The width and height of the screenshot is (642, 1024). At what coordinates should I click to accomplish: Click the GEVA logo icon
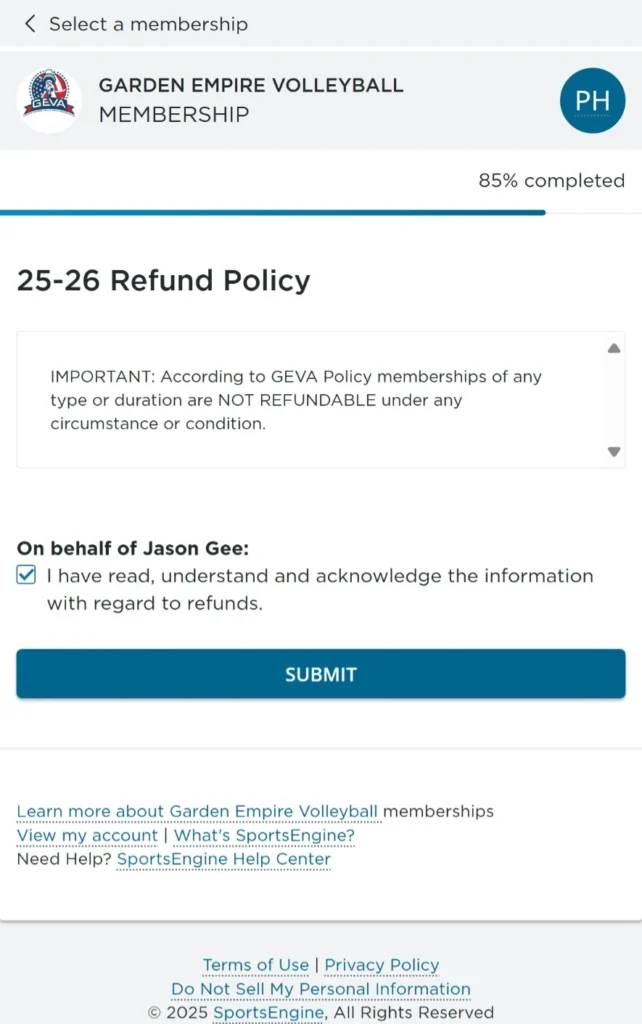[49, 100]
